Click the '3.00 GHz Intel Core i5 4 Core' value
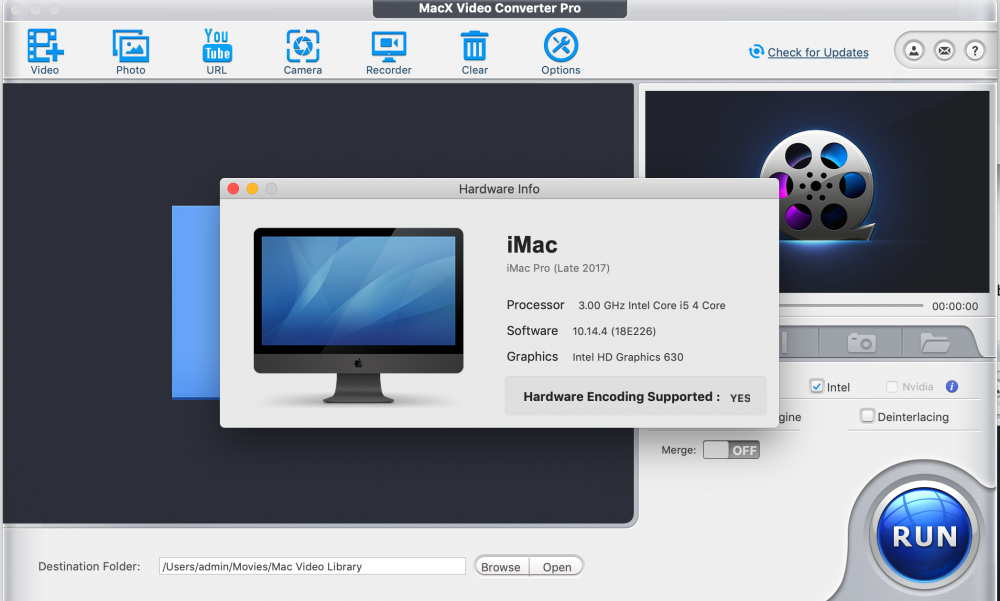Viewport: 1000px width, 601px height. point(652,306)
